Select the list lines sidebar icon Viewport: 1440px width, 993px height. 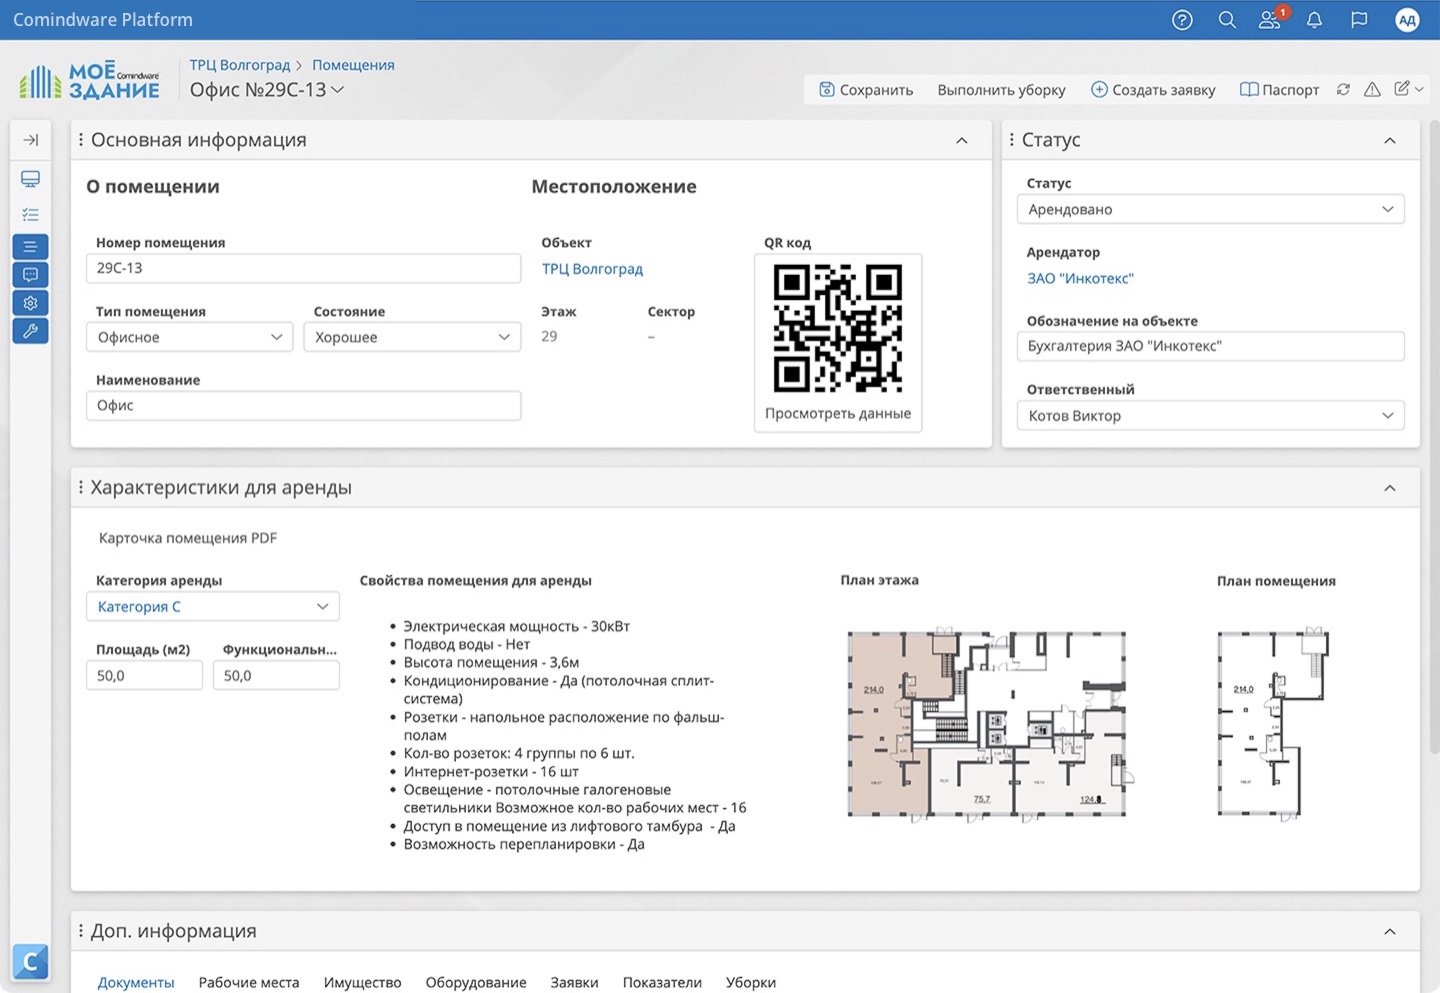[x=30, y=246]
